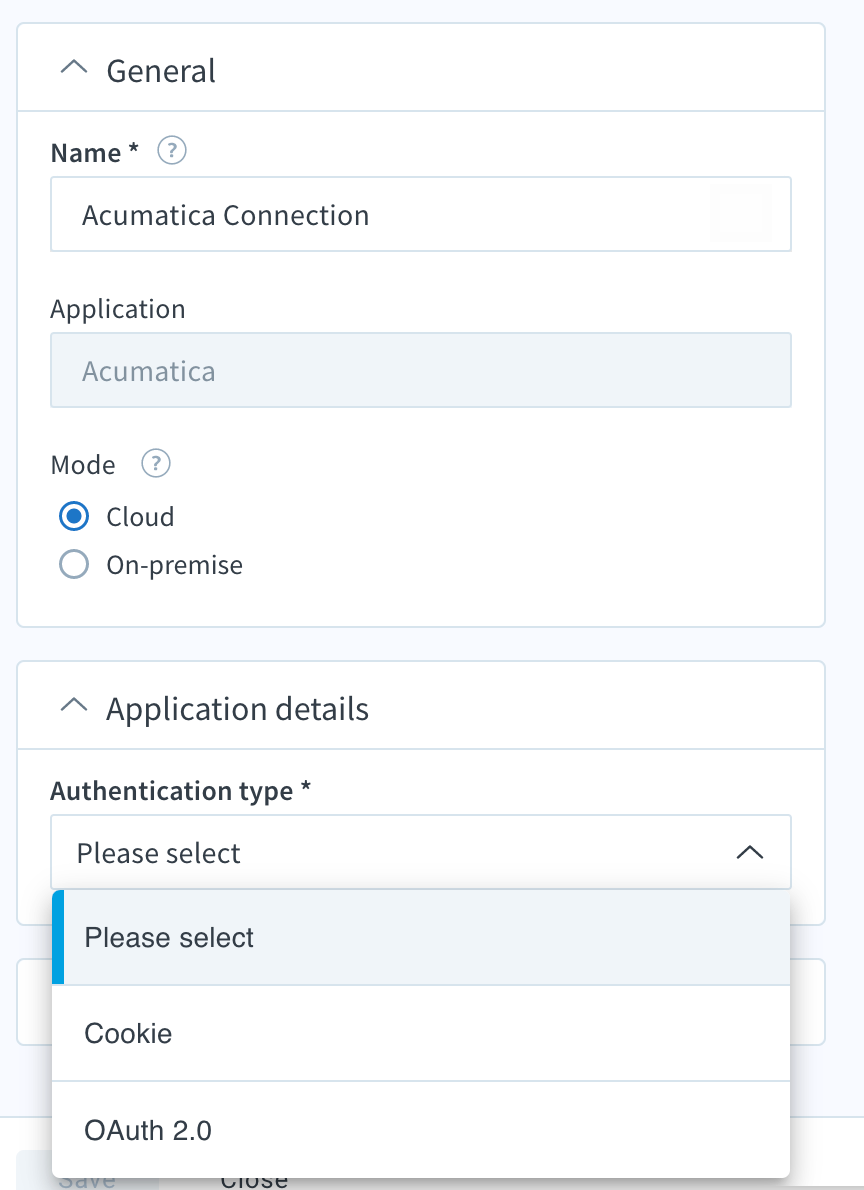Click the Application details section title

coord(238,709)
